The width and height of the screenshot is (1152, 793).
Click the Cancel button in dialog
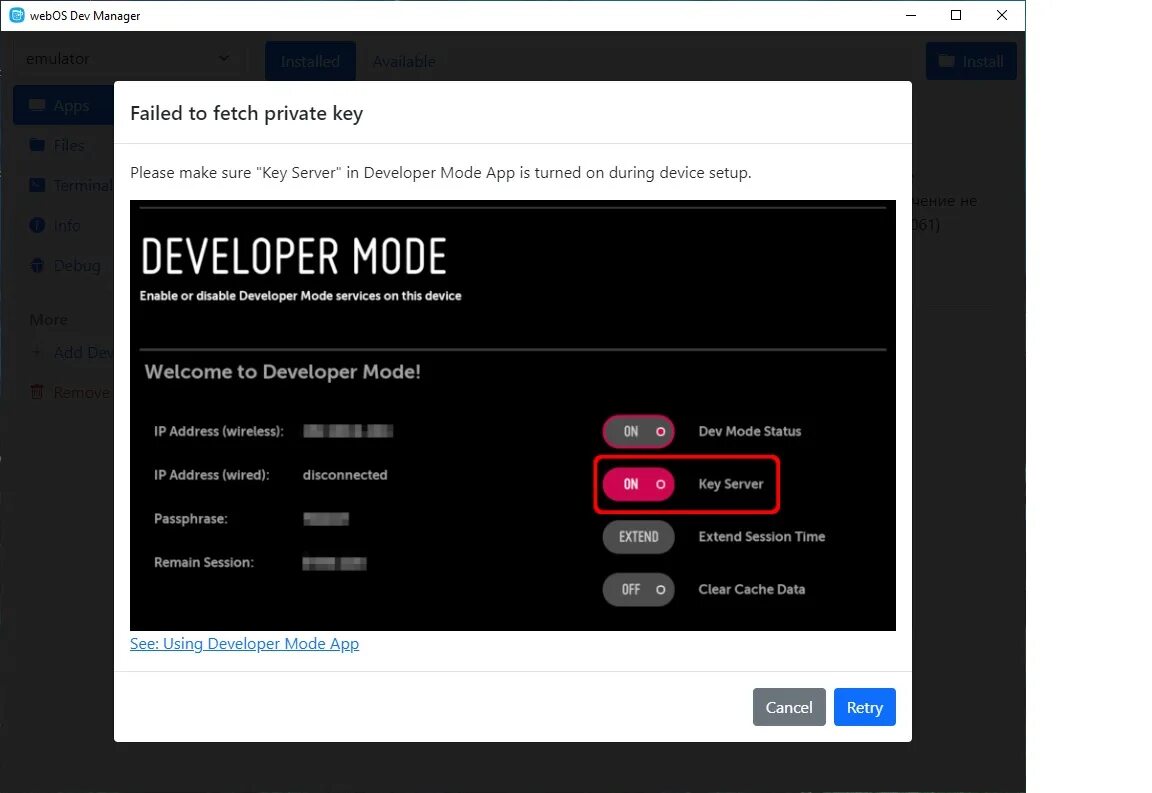tap(789, 707)
